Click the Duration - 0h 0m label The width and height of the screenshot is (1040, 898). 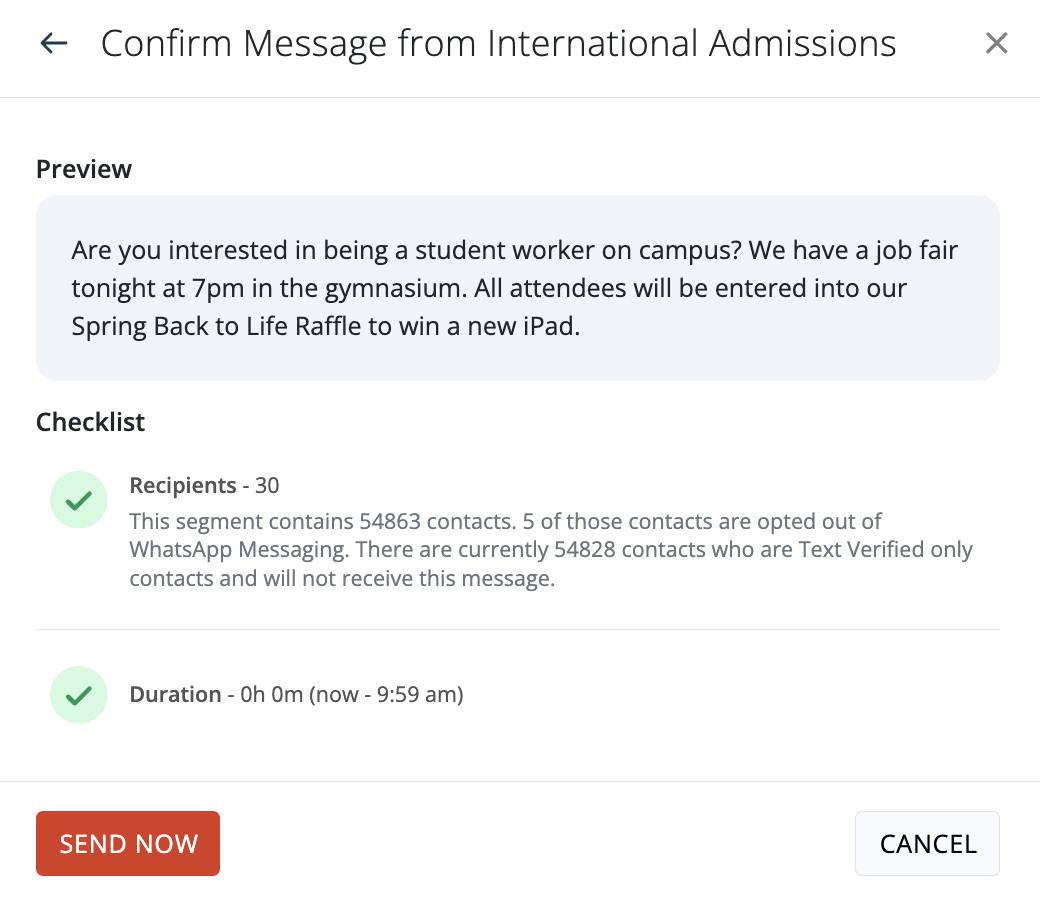tap(216, 694)
